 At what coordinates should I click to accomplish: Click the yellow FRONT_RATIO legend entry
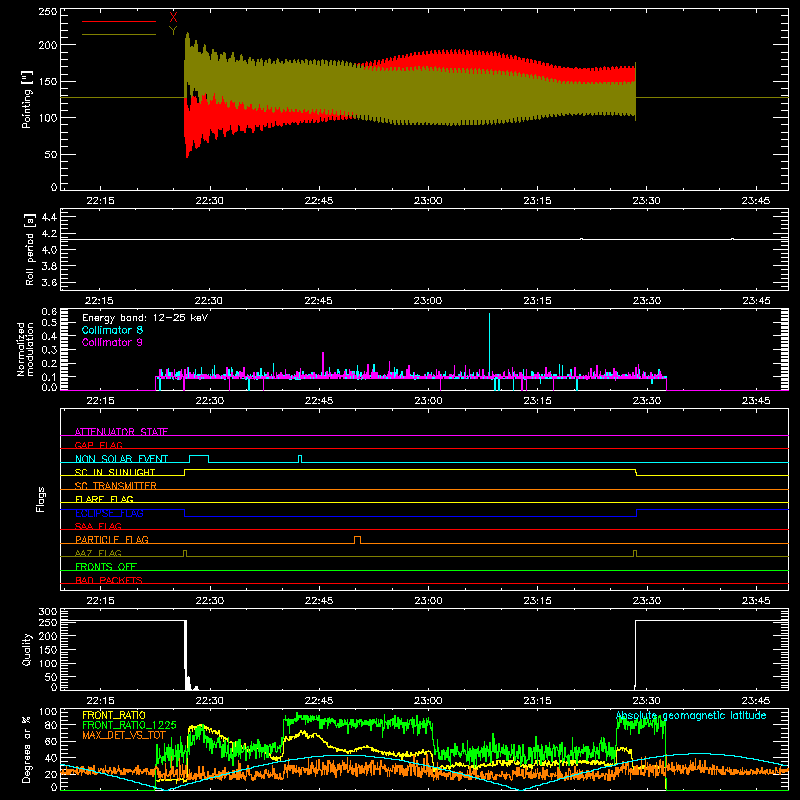coord(114,715)
